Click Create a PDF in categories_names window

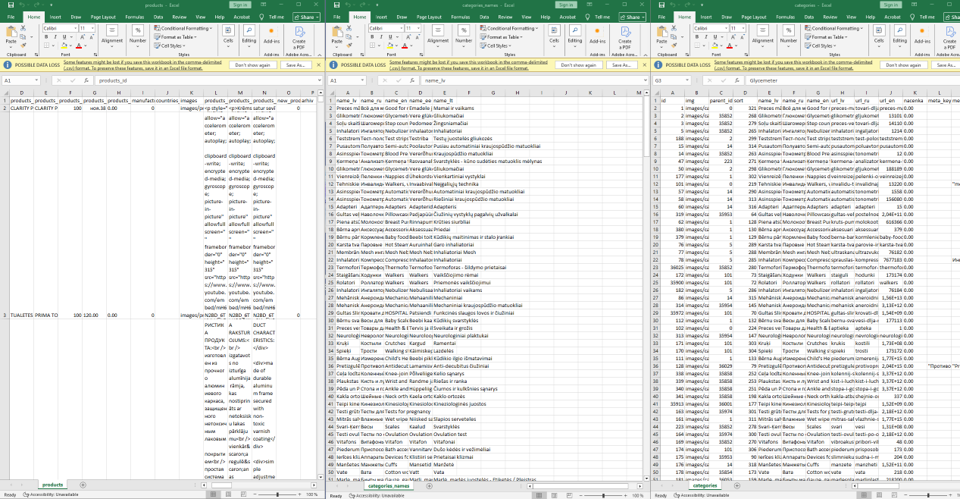pos(625,37)
